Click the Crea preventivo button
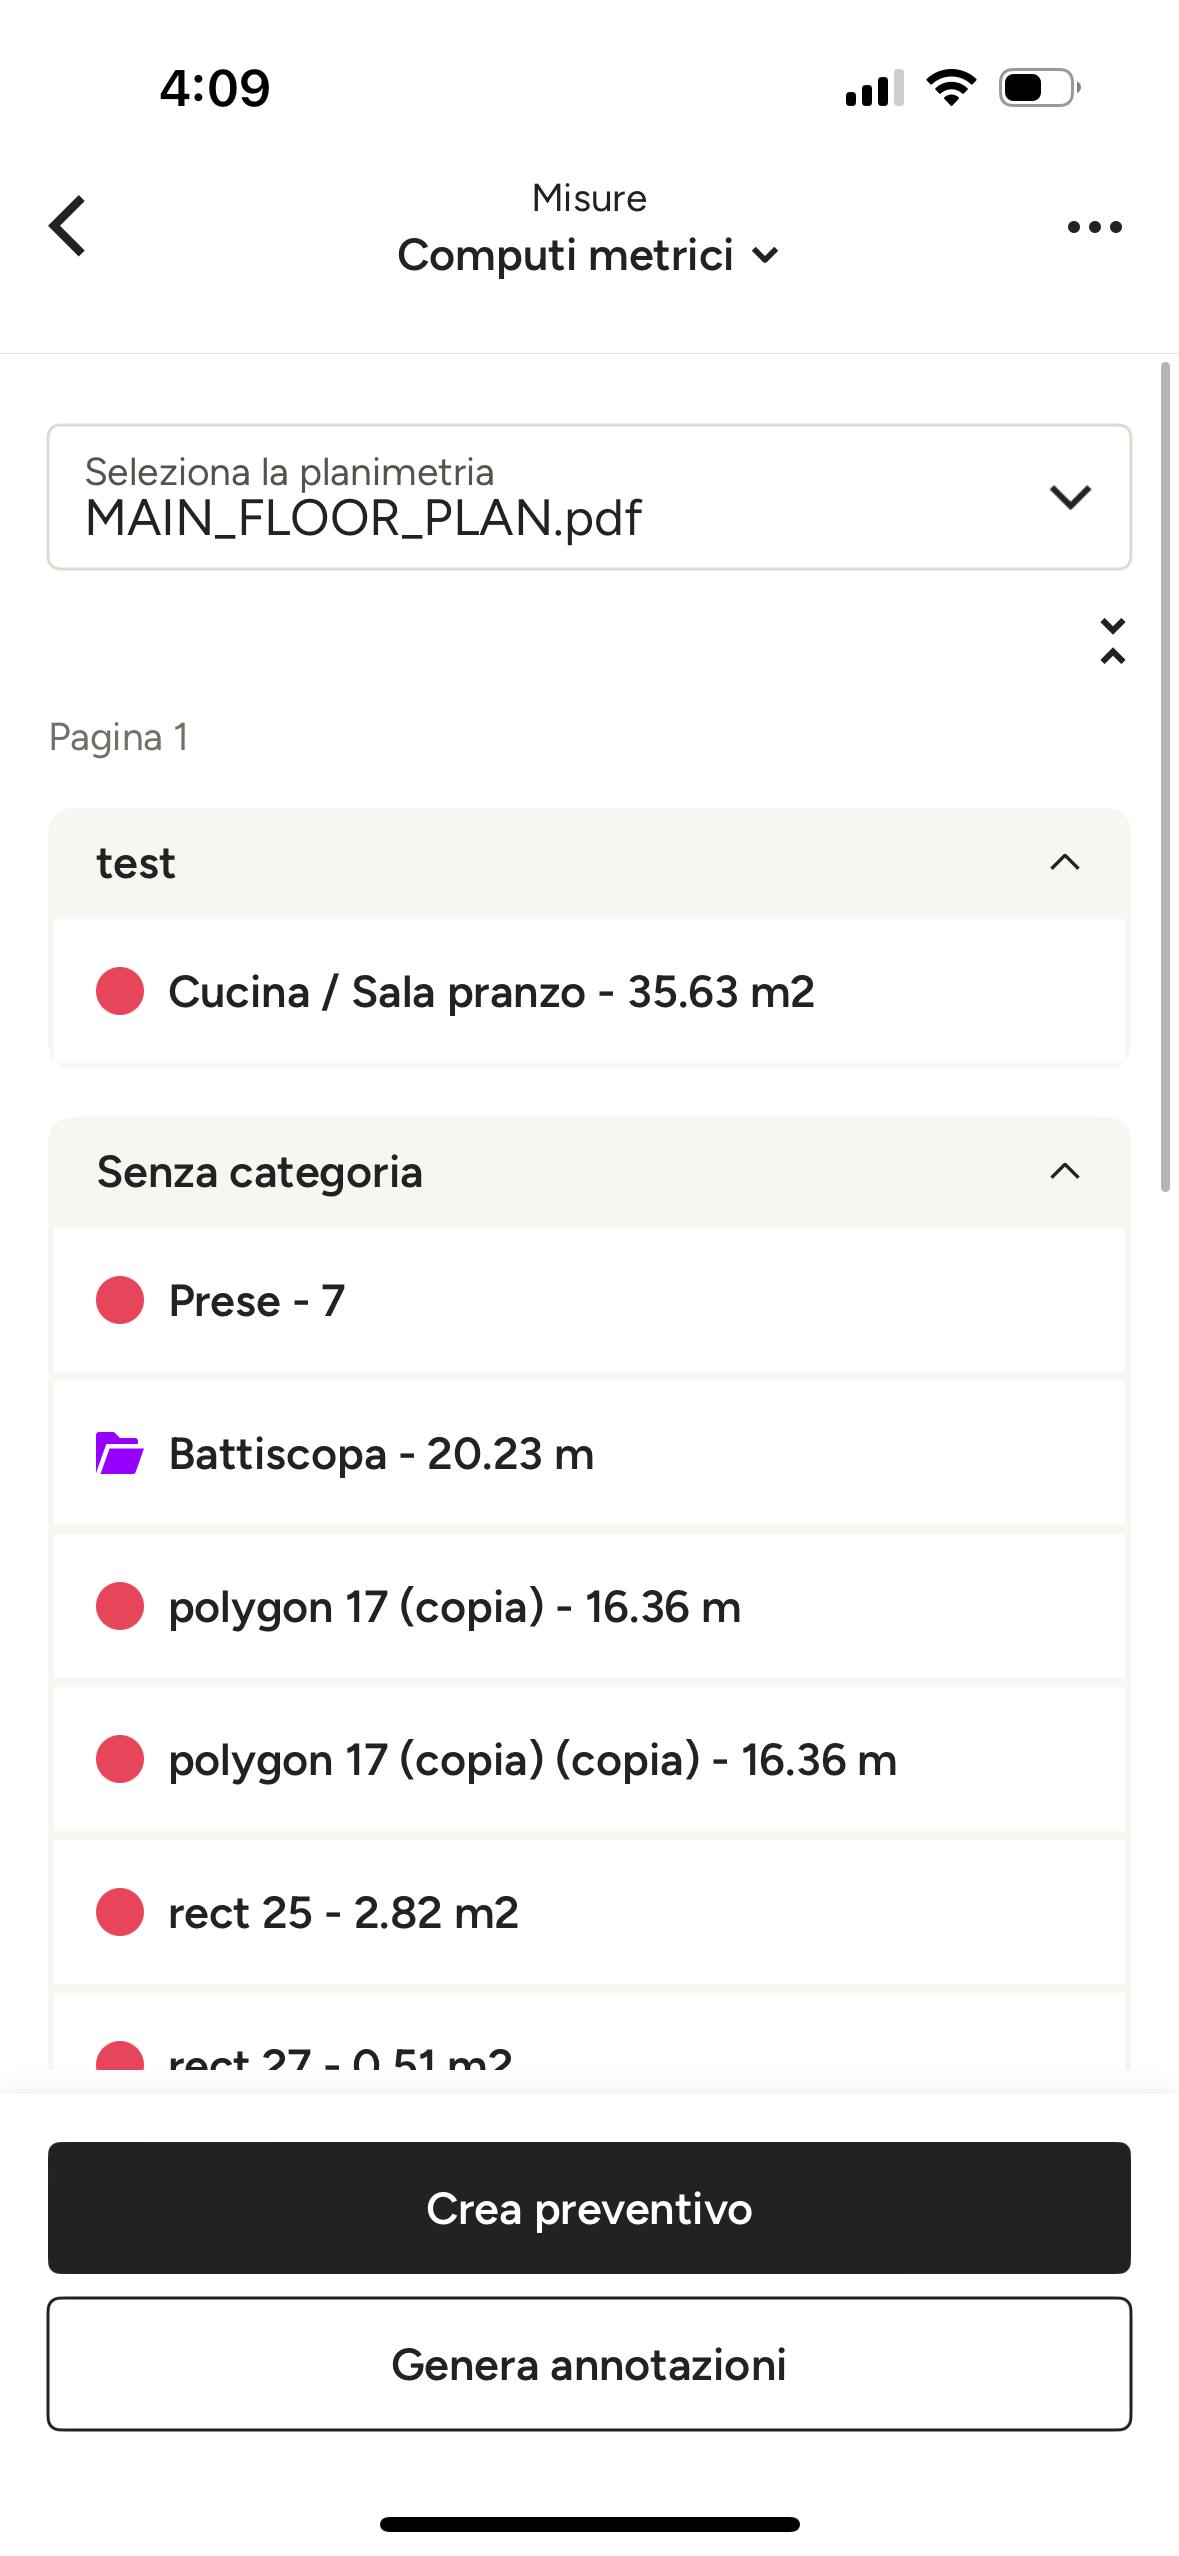This screenshot has width=1179, height=2556. click(589, 2208)
